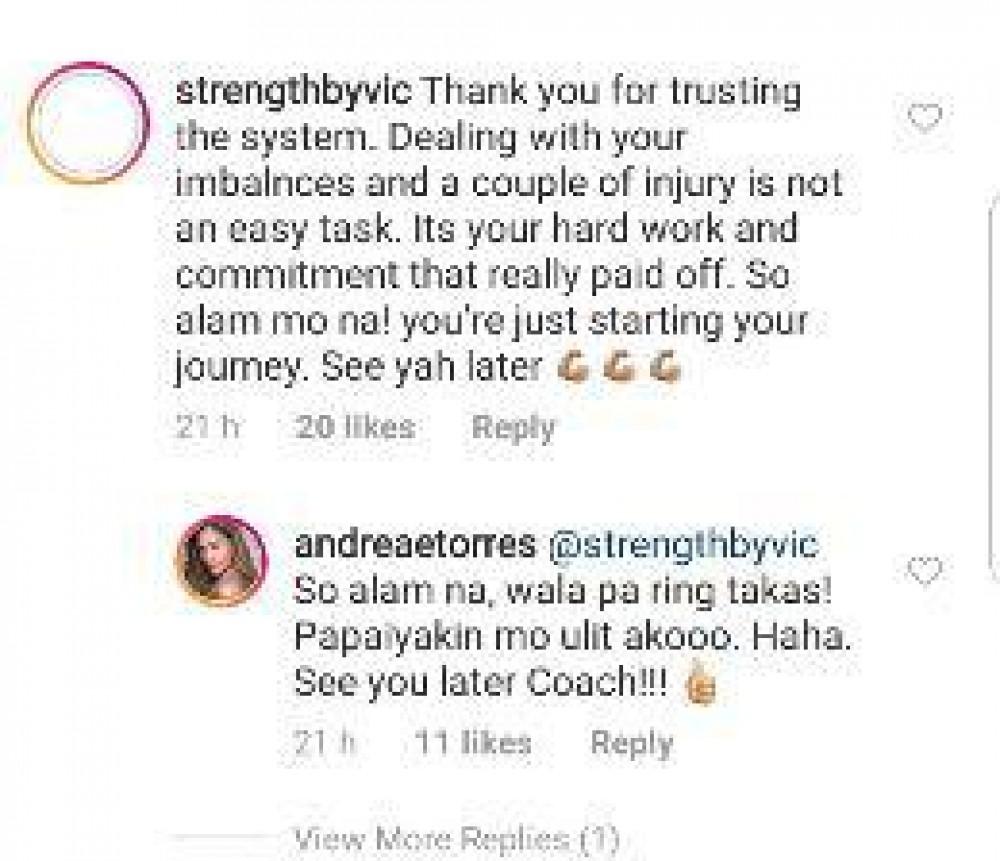Reply to strengthbyvic's comment
The width and height of the screenshot is (1000, 861).
tap(513, 427)
